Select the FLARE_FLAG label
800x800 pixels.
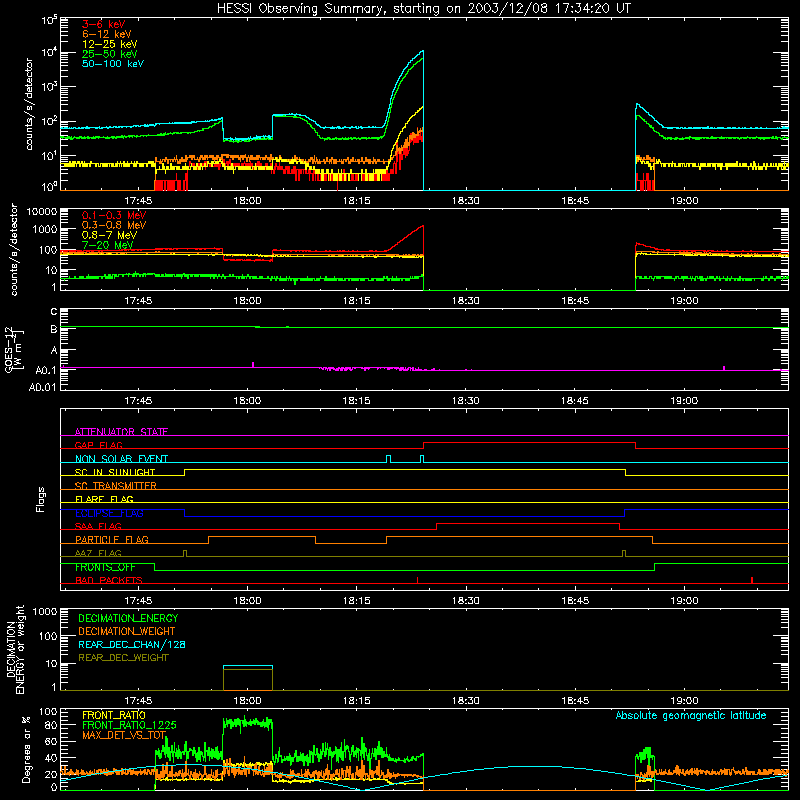click(x=104, y=499)
